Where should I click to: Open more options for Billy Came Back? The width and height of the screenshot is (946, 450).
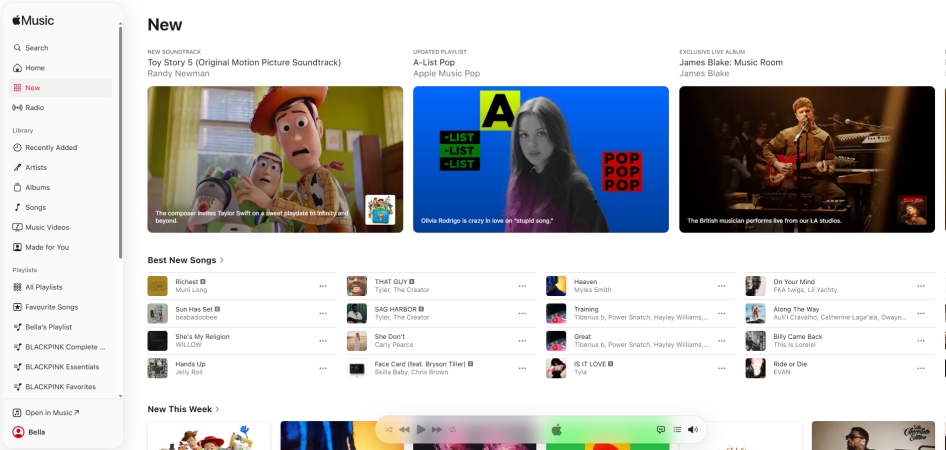(921, 341)
